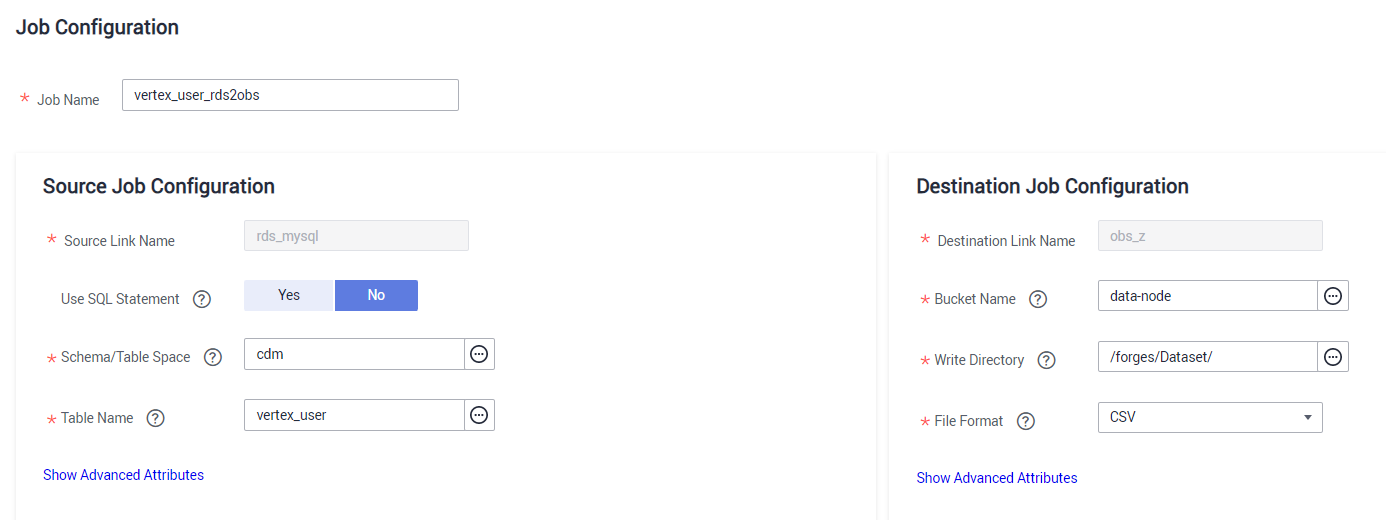Screen dimensions: 1386x520
Task: Browse buckets via the data-node ellipsis icon
Action: pos(1333,296)
